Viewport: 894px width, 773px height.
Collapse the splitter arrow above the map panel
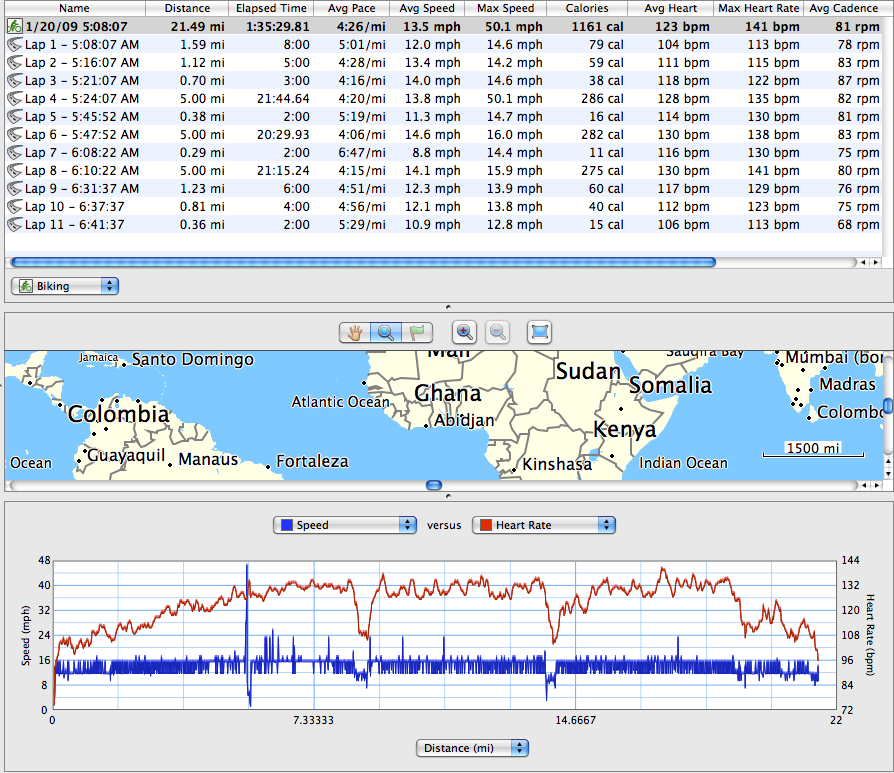pyautogui.click(x=448, y=307)
